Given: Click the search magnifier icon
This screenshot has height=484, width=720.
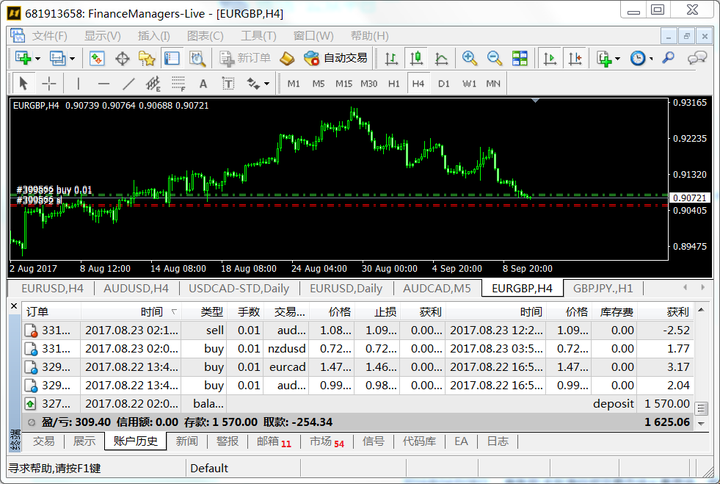Looking at the screenshot, I should (x=668, y=58).
